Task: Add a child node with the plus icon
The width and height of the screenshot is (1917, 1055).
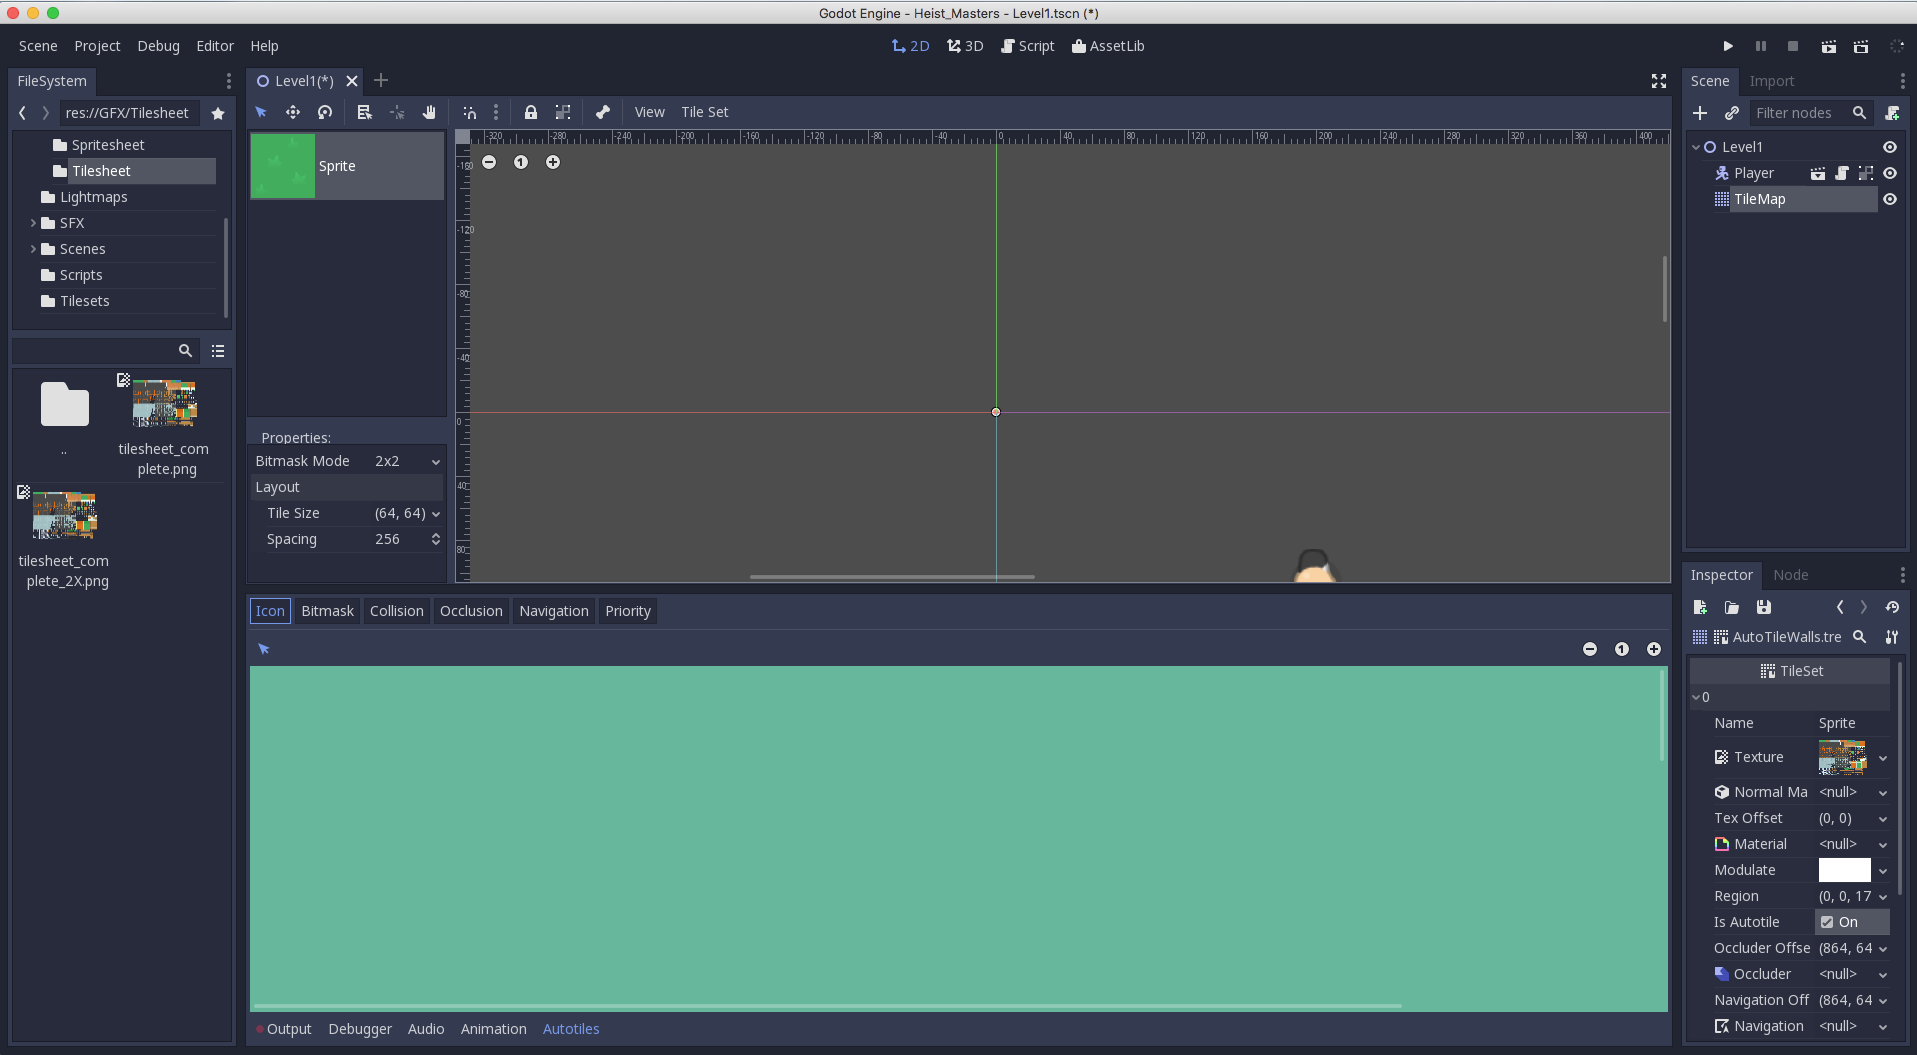Action: 1701,113
